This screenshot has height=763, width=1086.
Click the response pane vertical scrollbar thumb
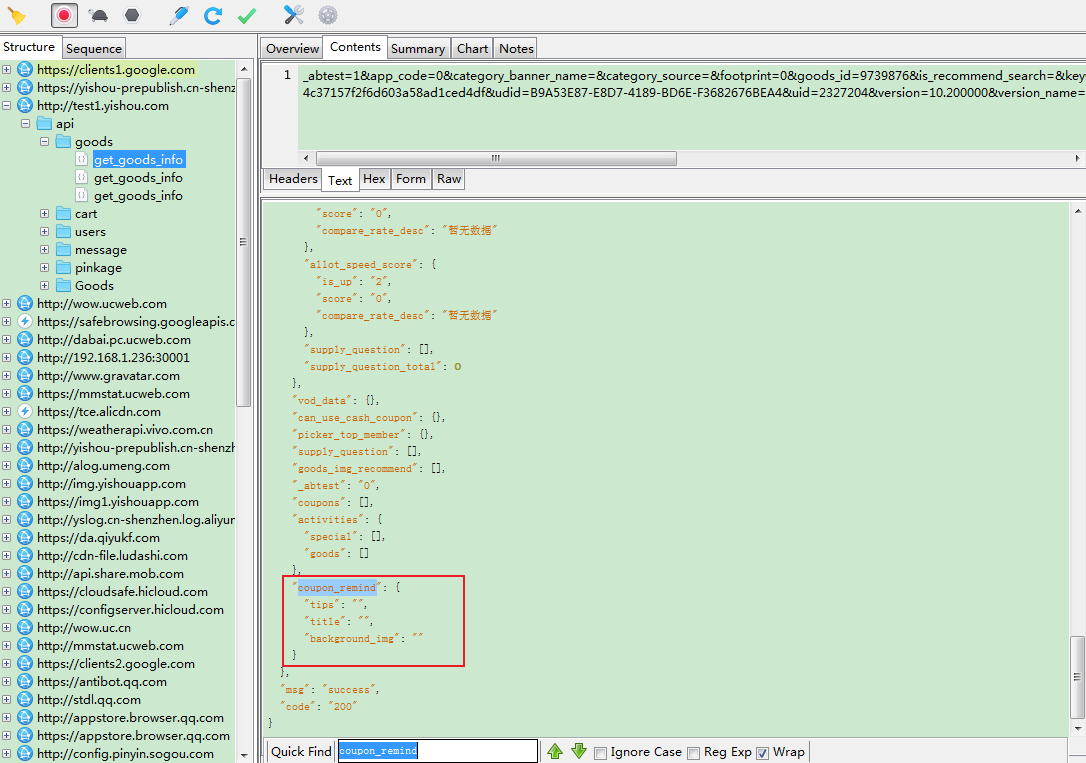coord(1078,677)
